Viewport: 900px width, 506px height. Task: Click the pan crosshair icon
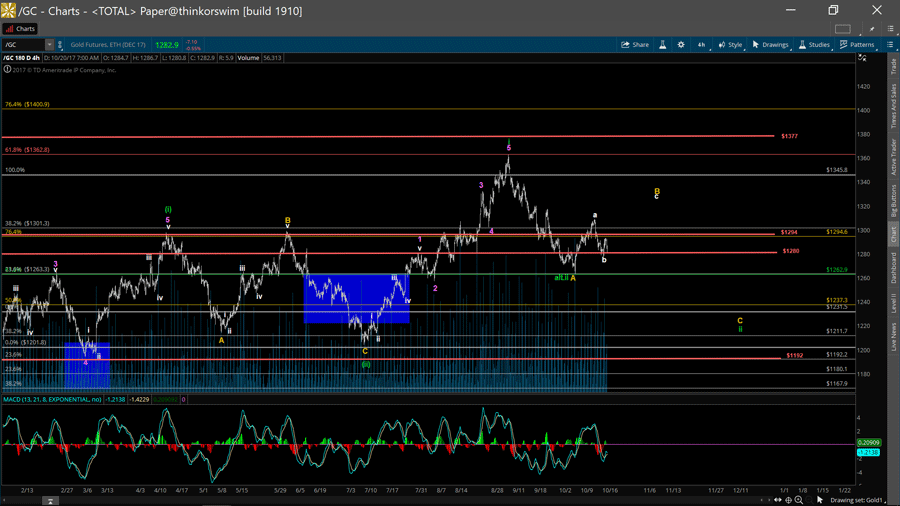[x=788, y=500]
